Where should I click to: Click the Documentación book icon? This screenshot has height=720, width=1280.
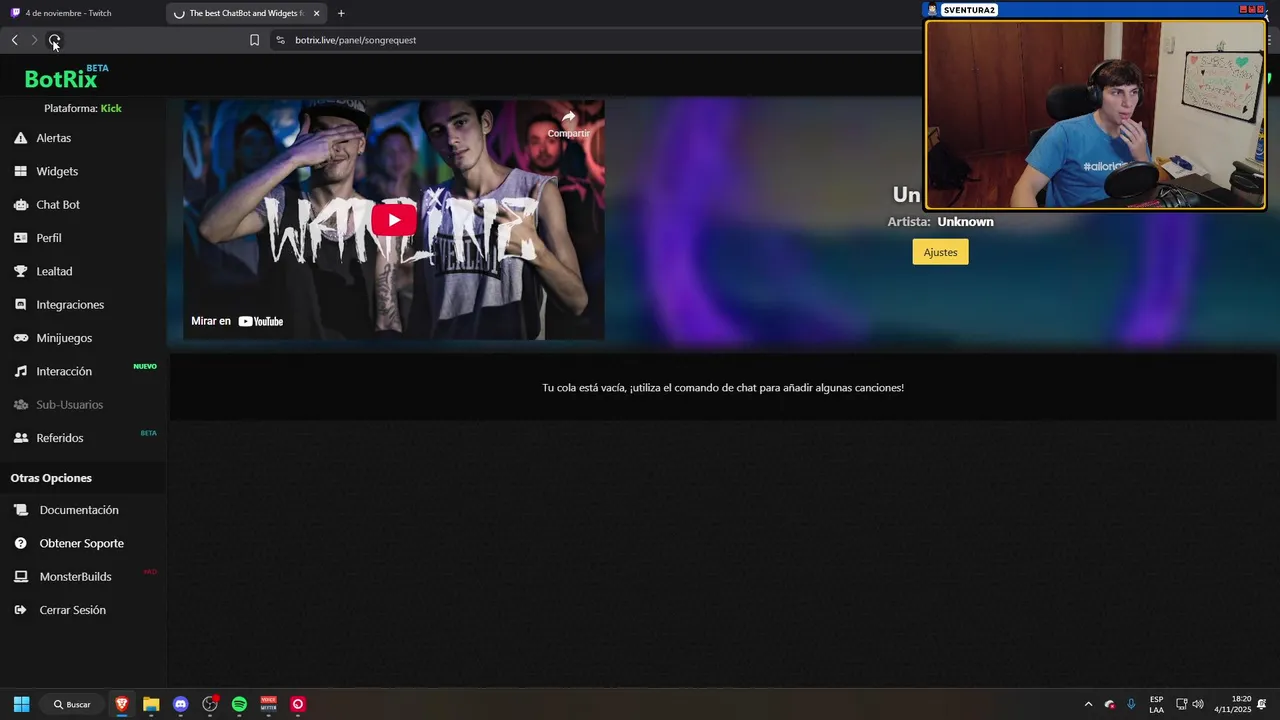click(21, 510)
